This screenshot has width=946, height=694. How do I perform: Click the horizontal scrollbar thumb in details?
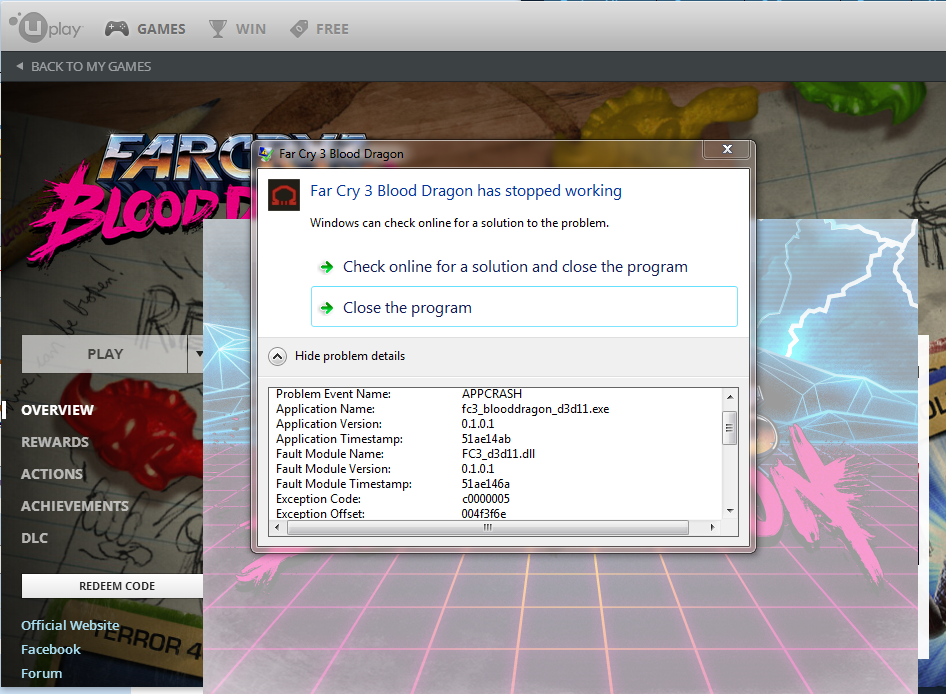[x=488, y=527]
